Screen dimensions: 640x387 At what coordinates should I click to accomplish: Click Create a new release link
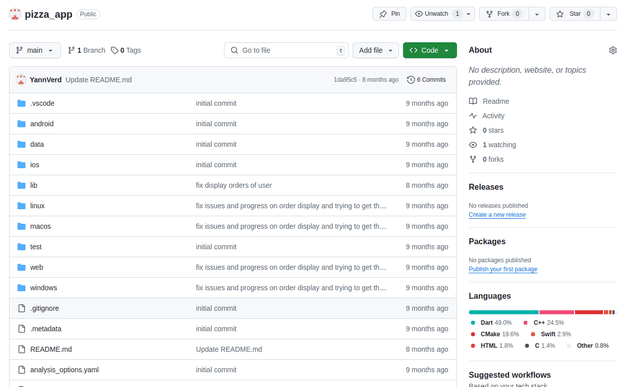(497, 215)
